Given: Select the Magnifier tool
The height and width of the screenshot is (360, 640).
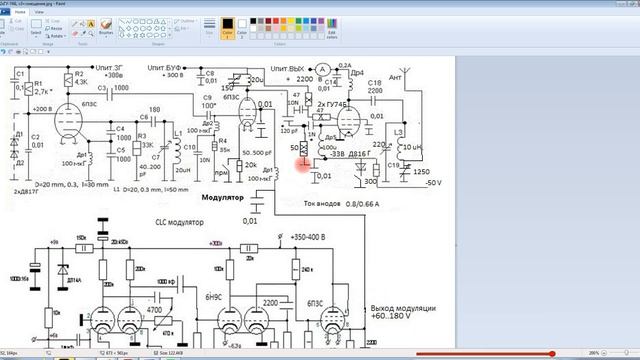Looking at the screenshot, I should [91, 34].
